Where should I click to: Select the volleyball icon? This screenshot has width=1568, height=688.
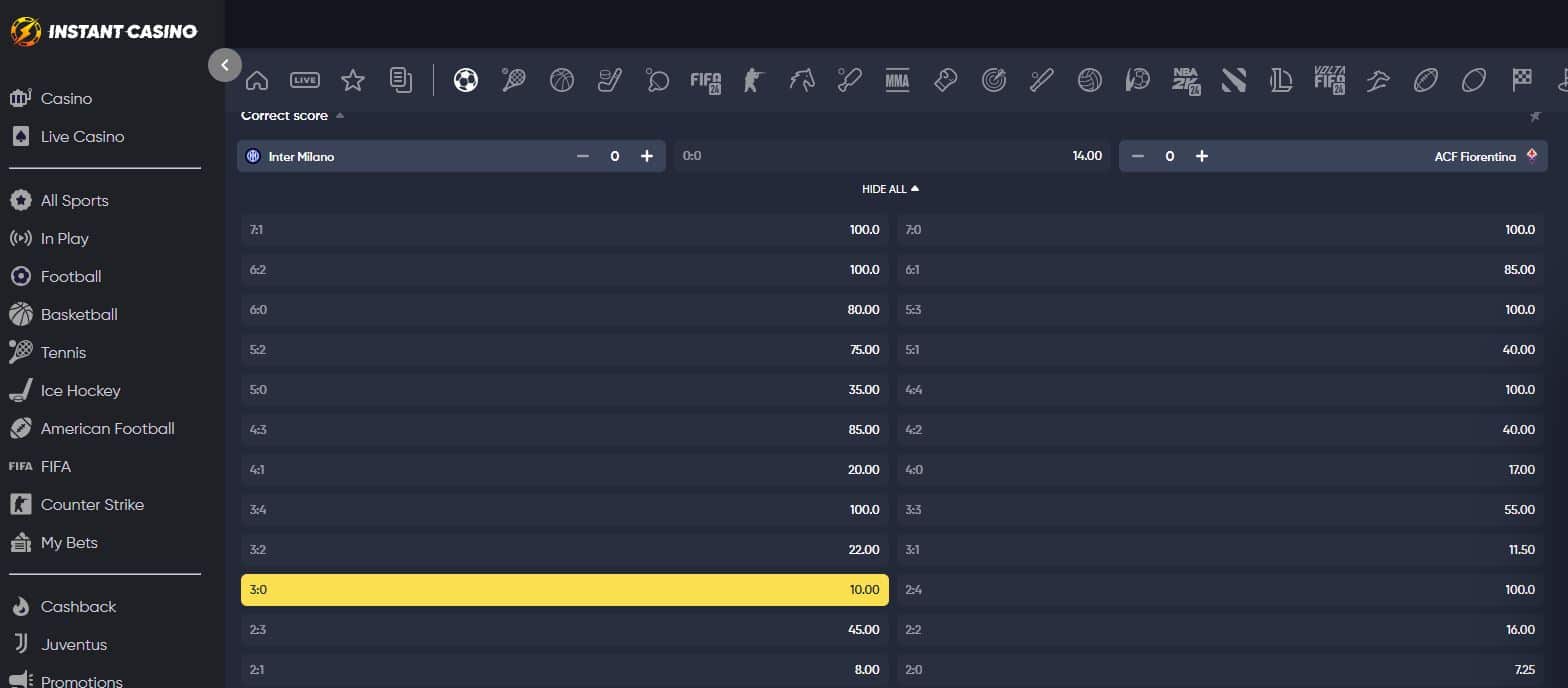click(x=1089, y=80)
